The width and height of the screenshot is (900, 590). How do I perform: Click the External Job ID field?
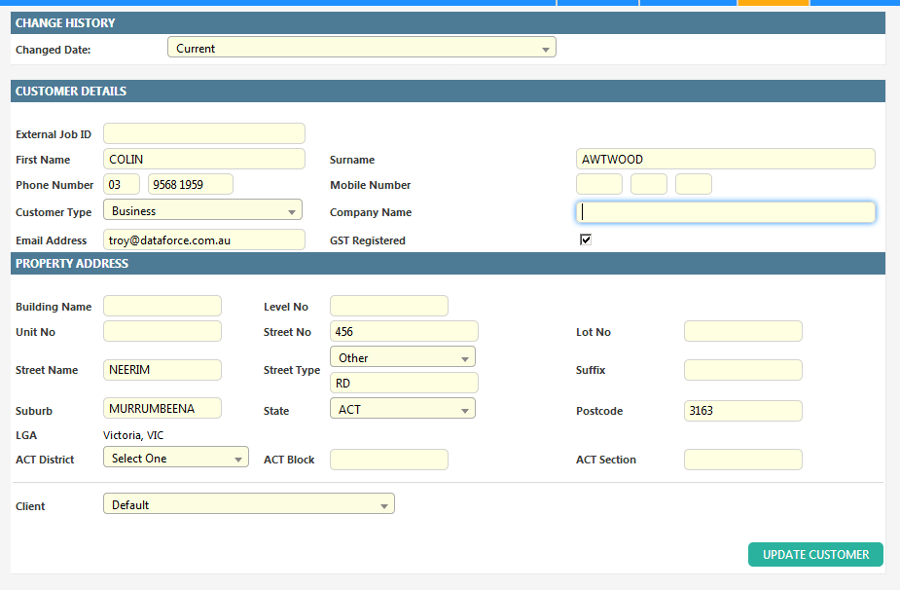[204, 134]
